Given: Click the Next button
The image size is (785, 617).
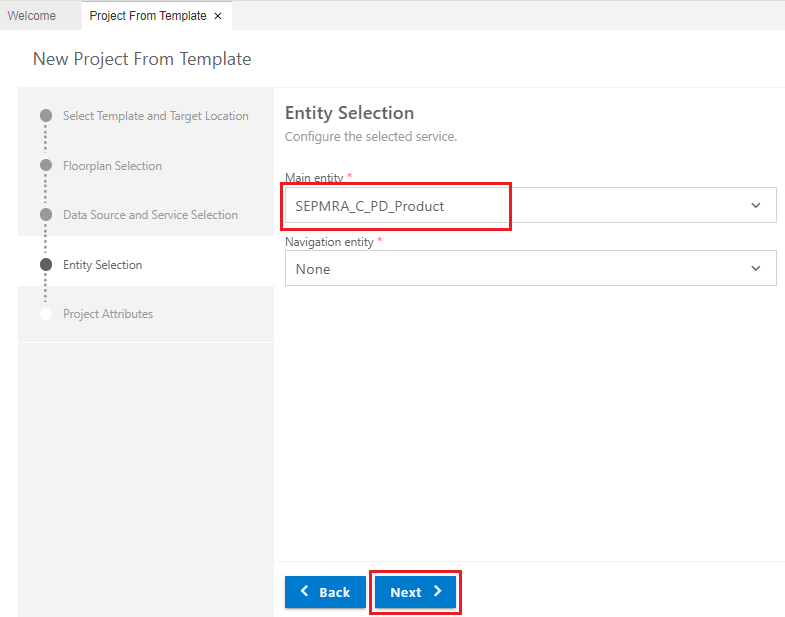Looking at the screenshot, I should (416, 592).
